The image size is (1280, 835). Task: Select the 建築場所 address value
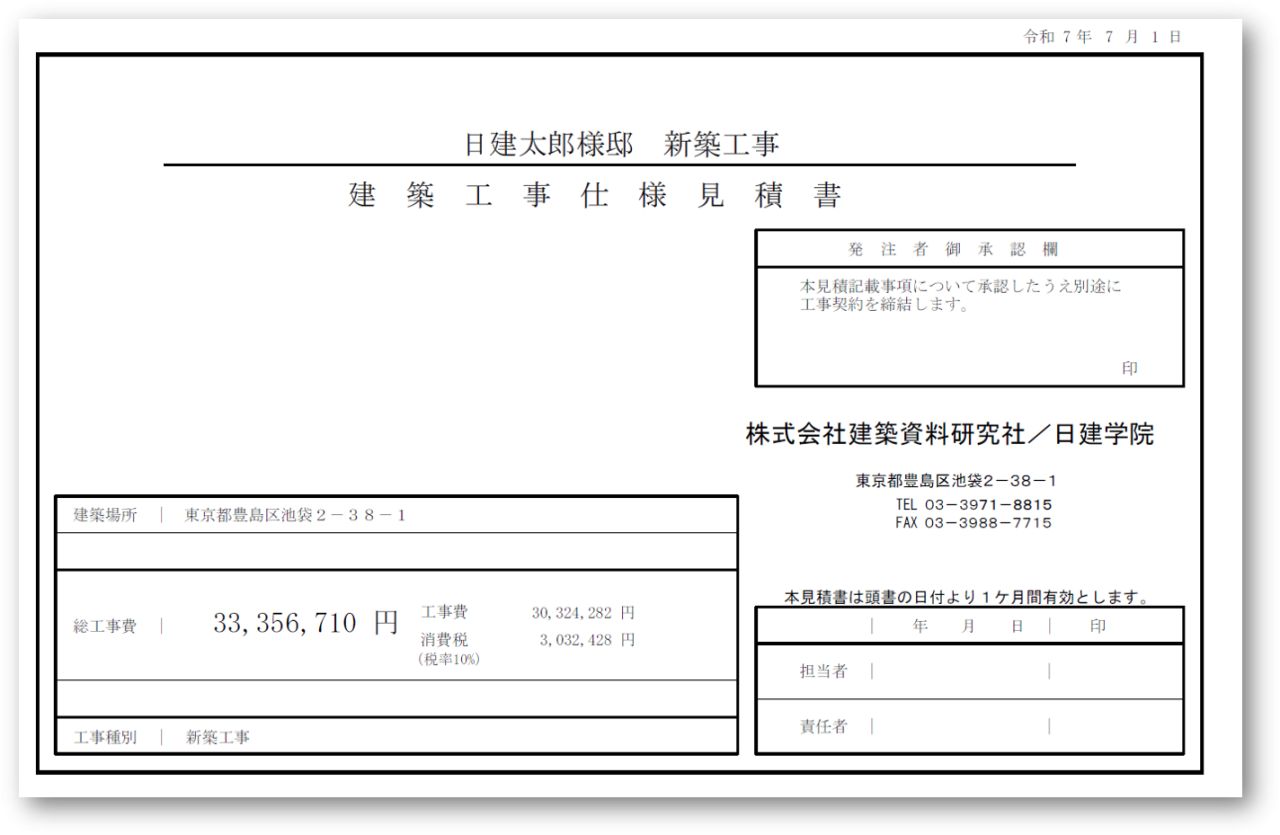[x=296, y=516]
